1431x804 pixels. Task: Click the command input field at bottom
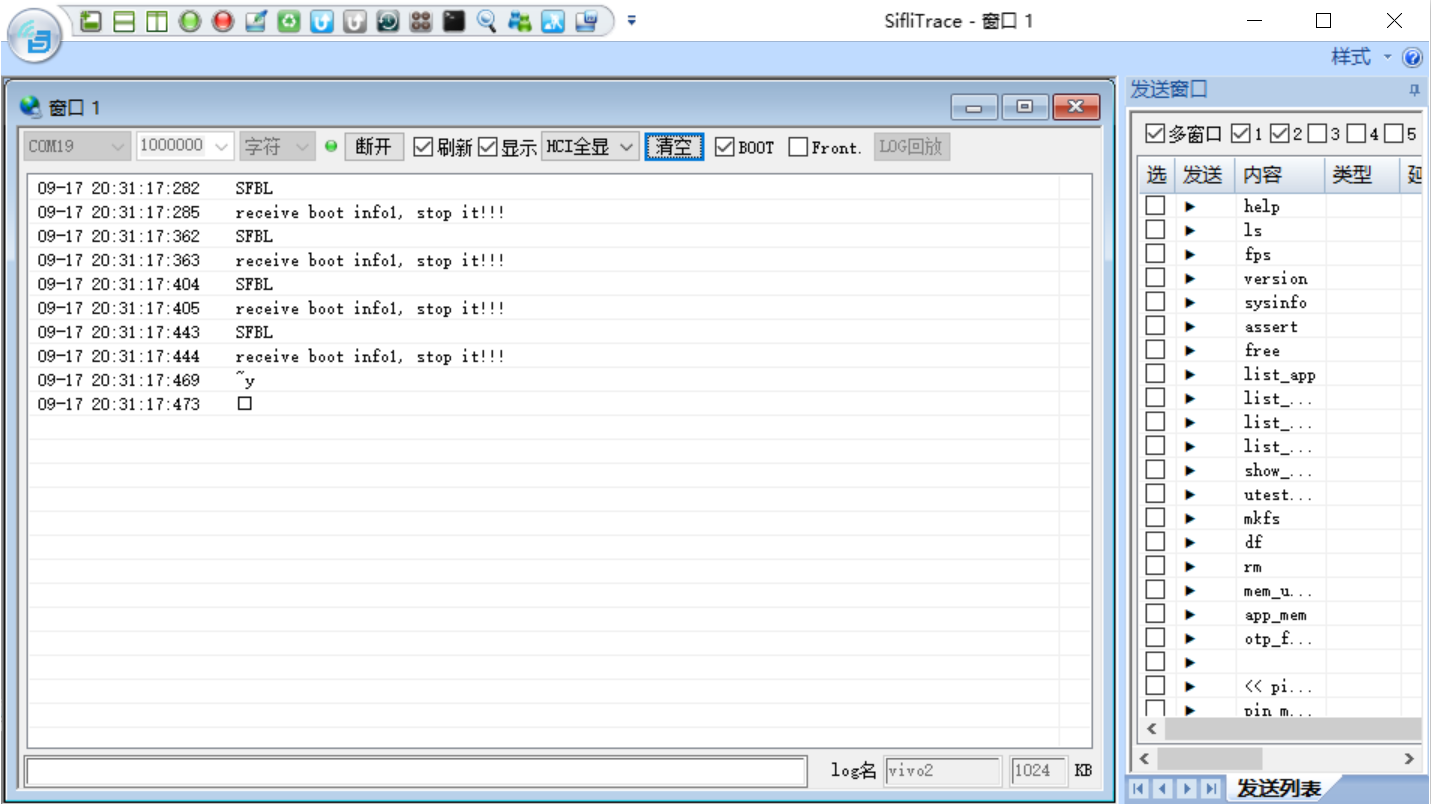[x=416, y=771]
